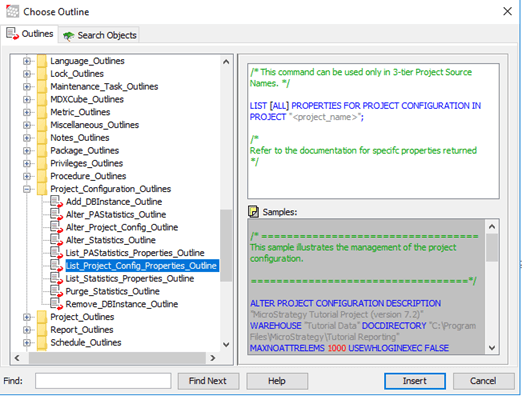Click the Language_Outlines folder icon
The width and height of the screenshot is (522, 396).
tap(42, 61)
